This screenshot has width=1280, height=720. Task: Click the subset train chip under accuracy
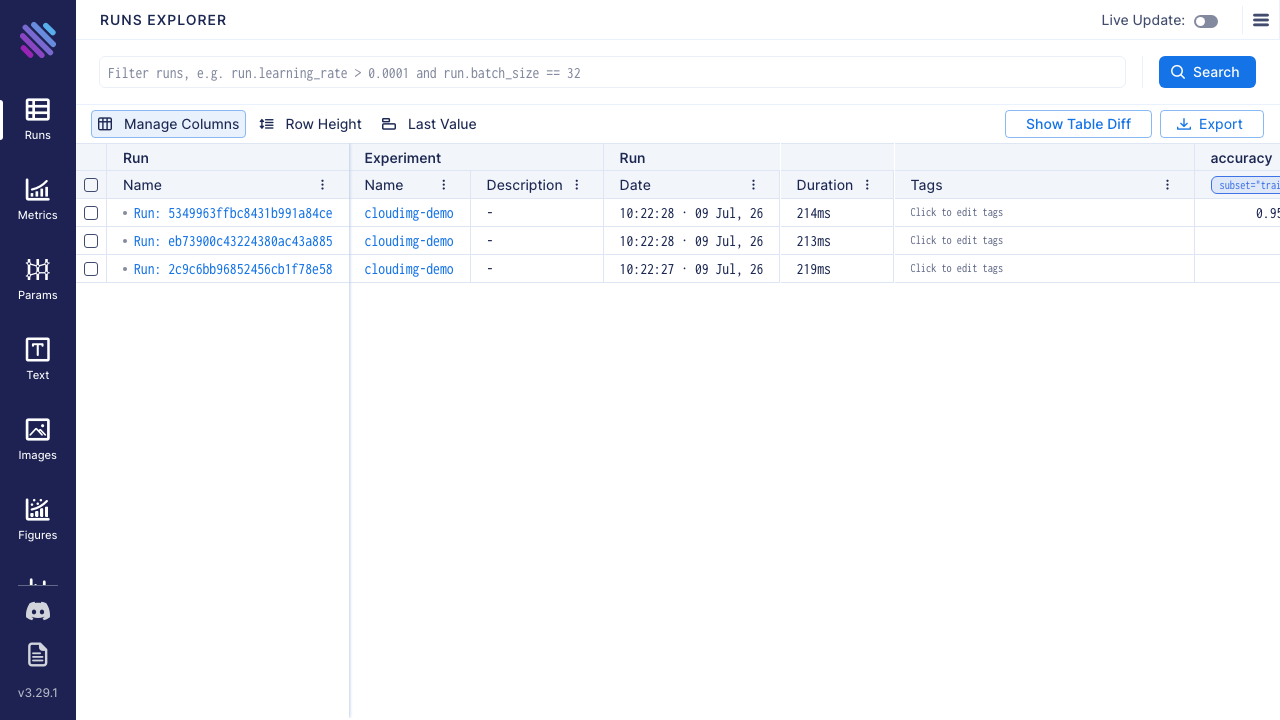[1246, 185]
